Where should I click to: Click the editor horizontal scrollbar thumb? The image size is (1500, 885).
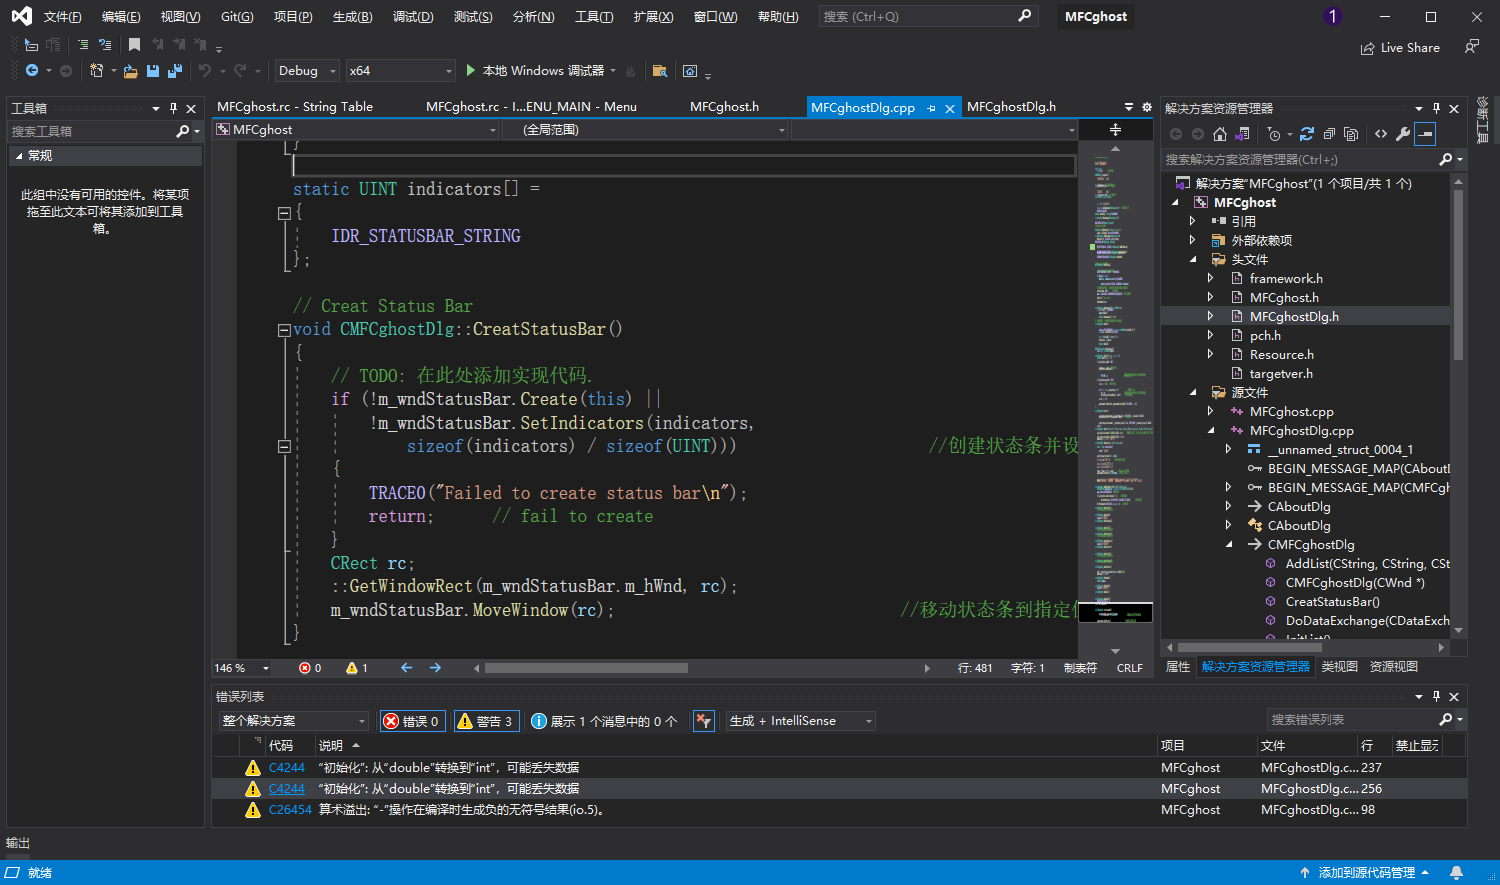[586, 668]
